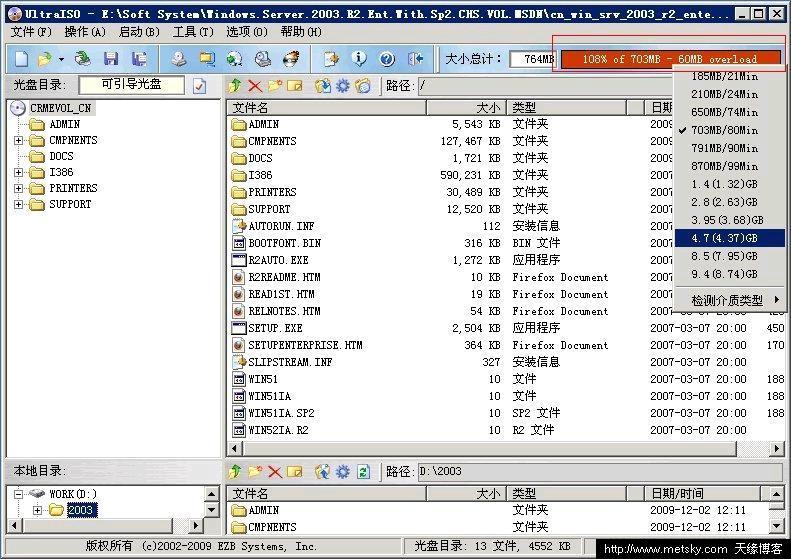Select 1.4(1.32)GB media size
Screen dimensions: 791x559
coord(729,184)
